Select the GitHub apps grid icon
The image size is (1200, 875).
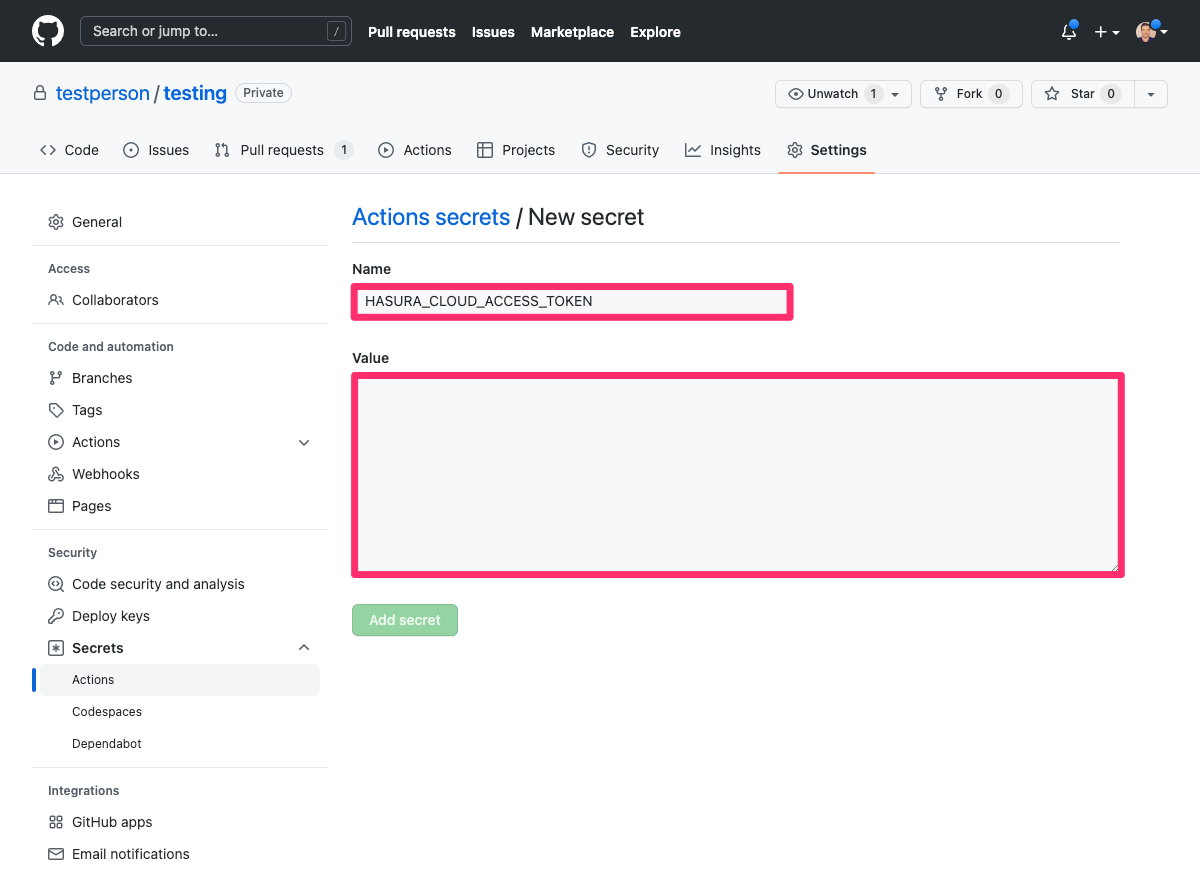55,822
